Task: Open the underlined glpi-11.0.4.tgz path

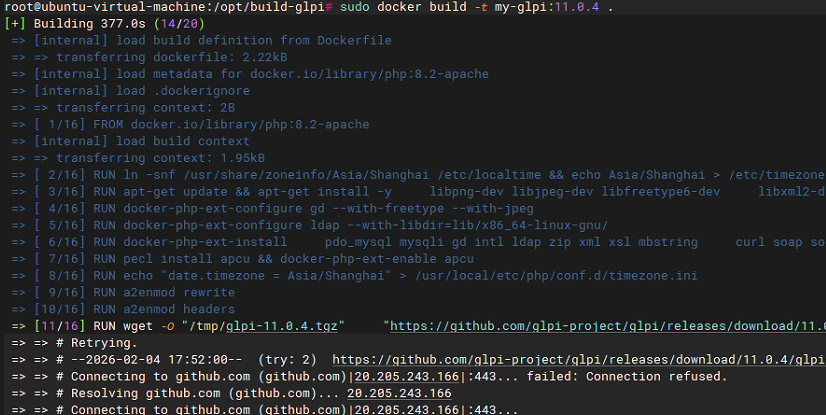Action: coord(282,327)
